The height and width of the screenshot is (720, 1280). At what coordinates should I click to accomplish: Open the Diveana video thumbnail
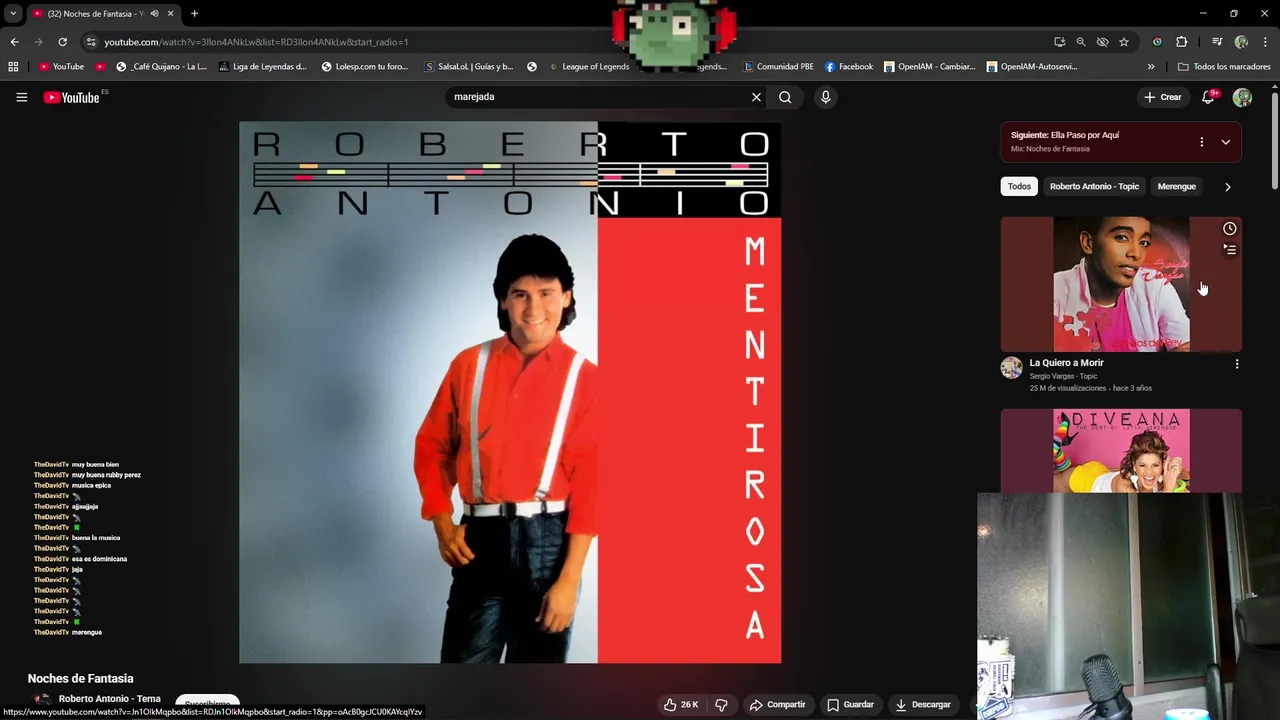(1121, 451)
